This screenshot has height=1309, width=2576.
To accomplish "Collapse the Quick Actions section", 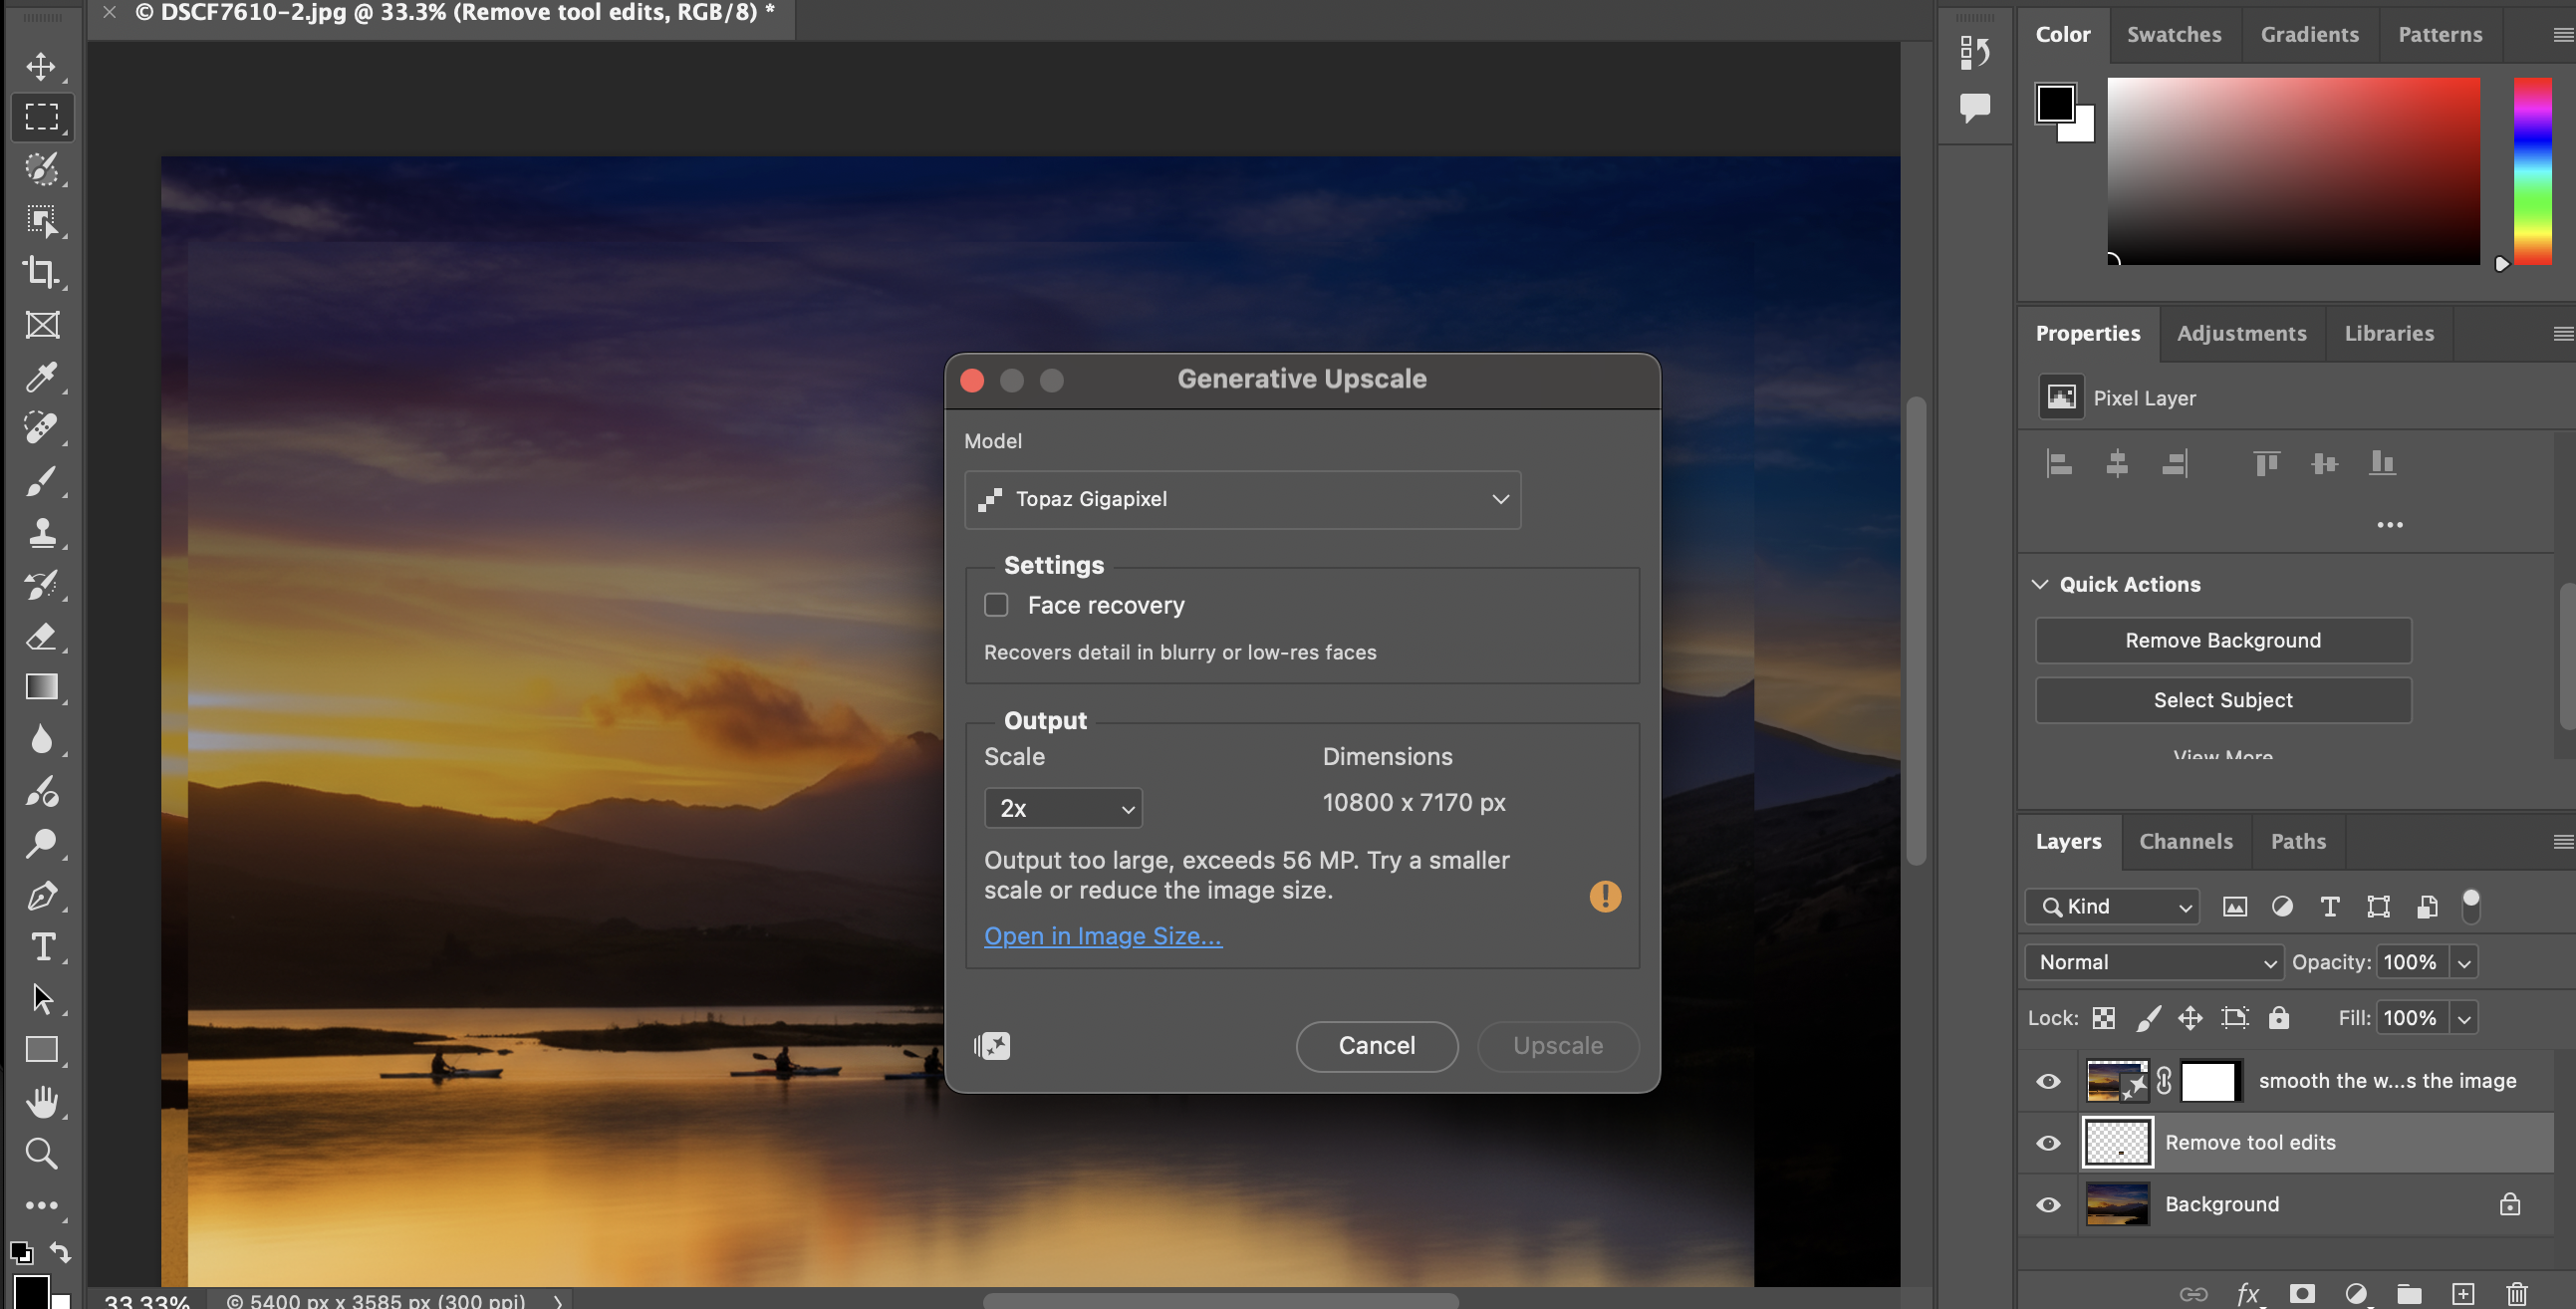I will click(x=2041, y=584).
